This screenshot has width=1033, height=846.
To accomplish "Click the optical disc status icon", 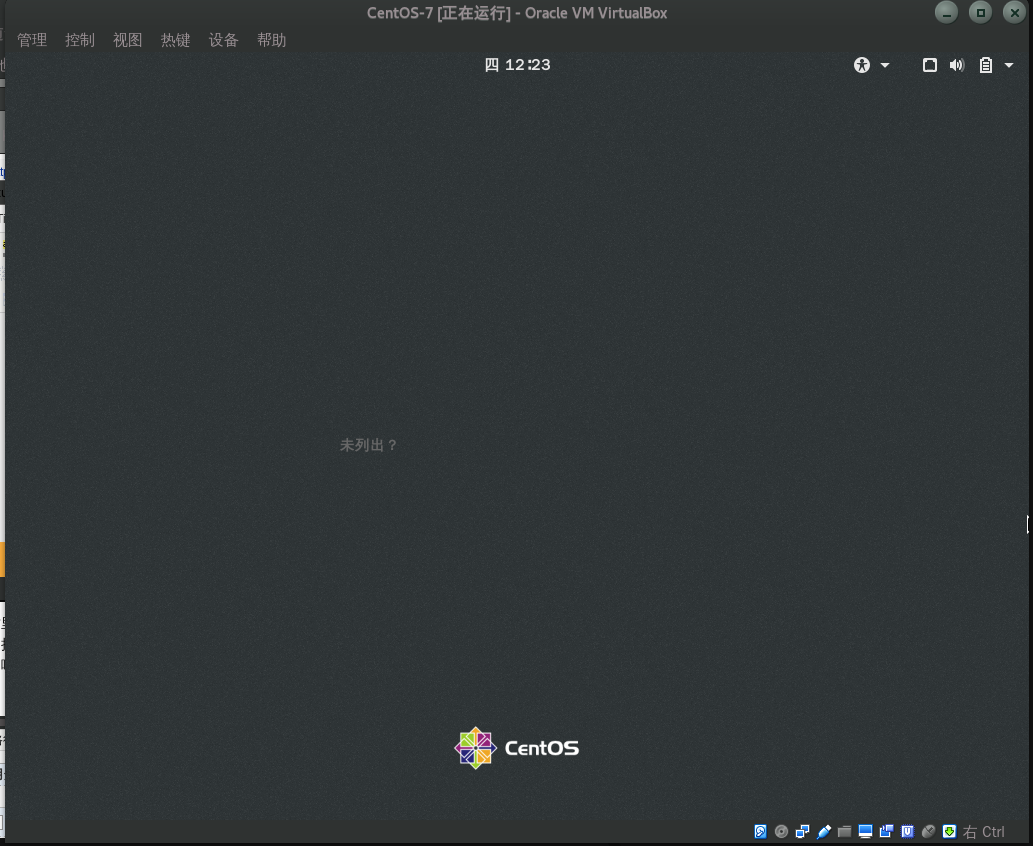I will click(x=781, y=832).
